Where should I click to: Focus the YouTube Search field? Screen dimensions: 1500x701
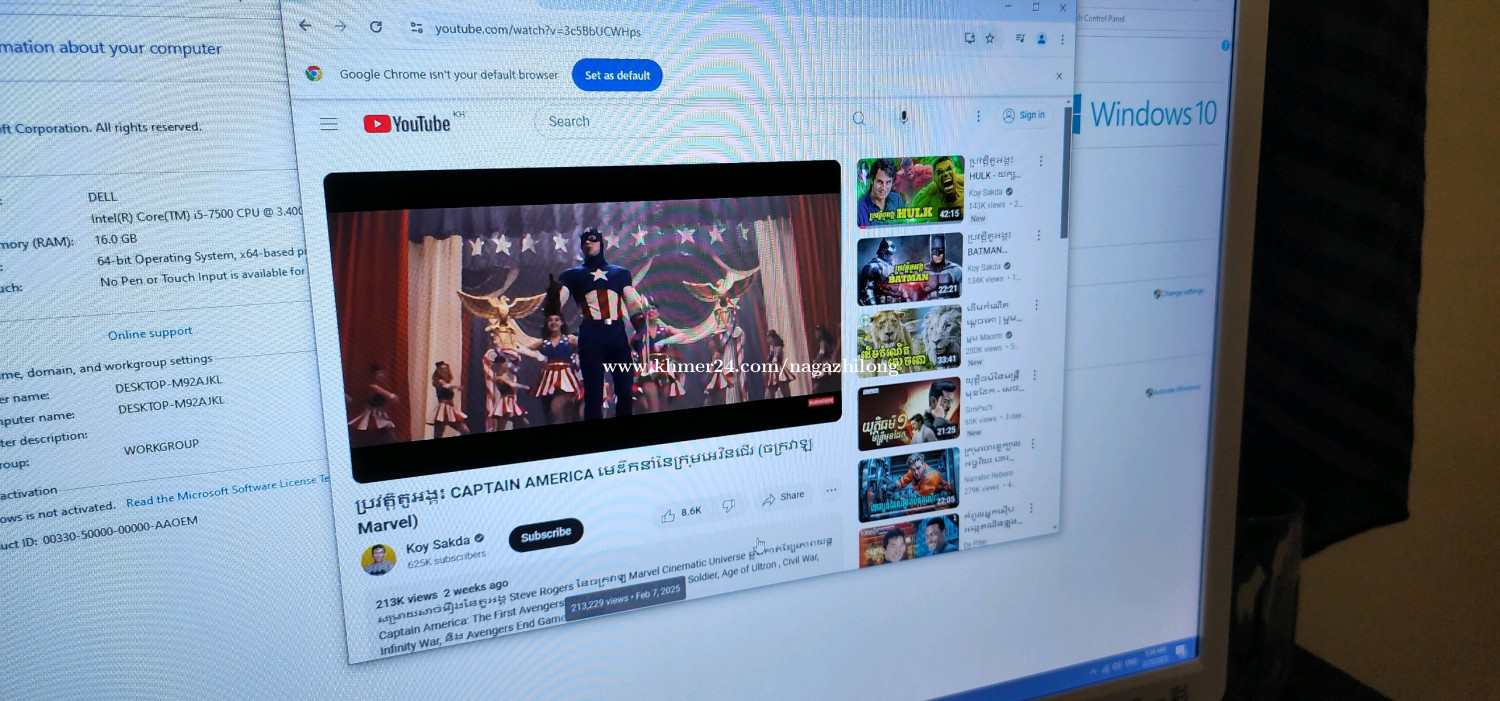click(690, 121)
